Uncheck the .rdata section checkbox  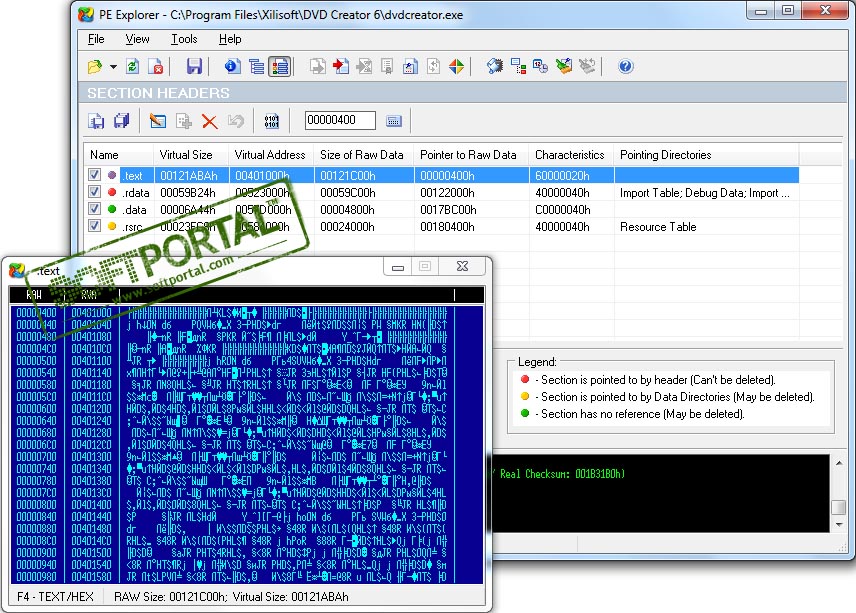94,192
